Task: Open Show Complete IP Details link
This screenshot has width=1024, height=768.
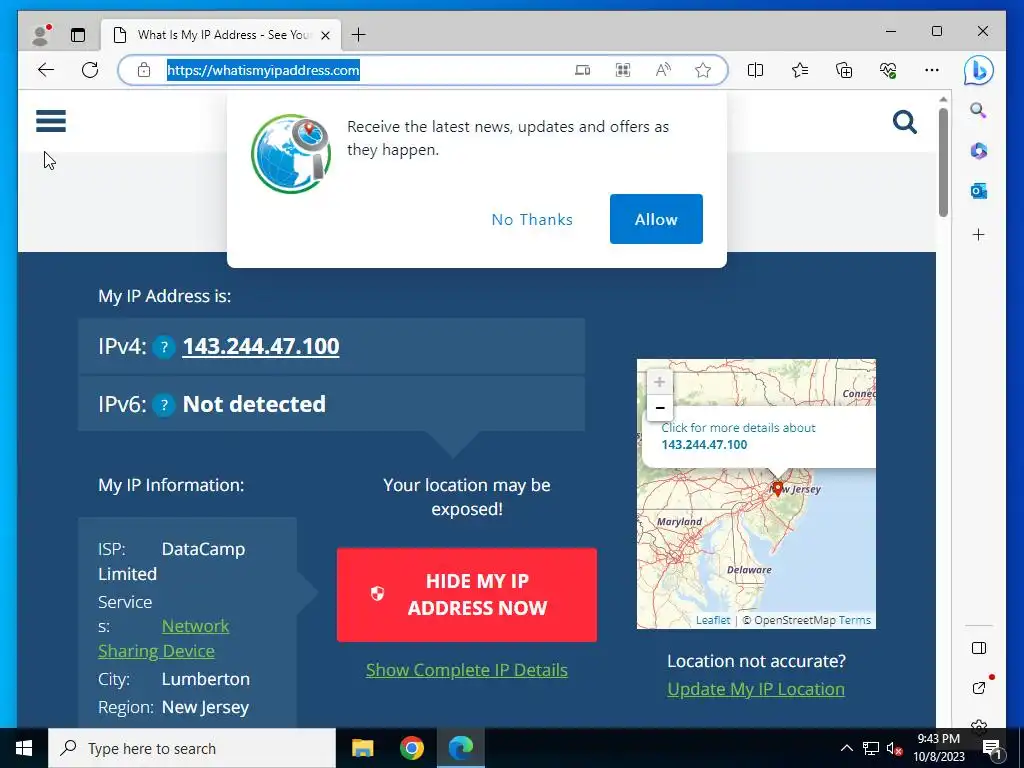Action: 467,670
